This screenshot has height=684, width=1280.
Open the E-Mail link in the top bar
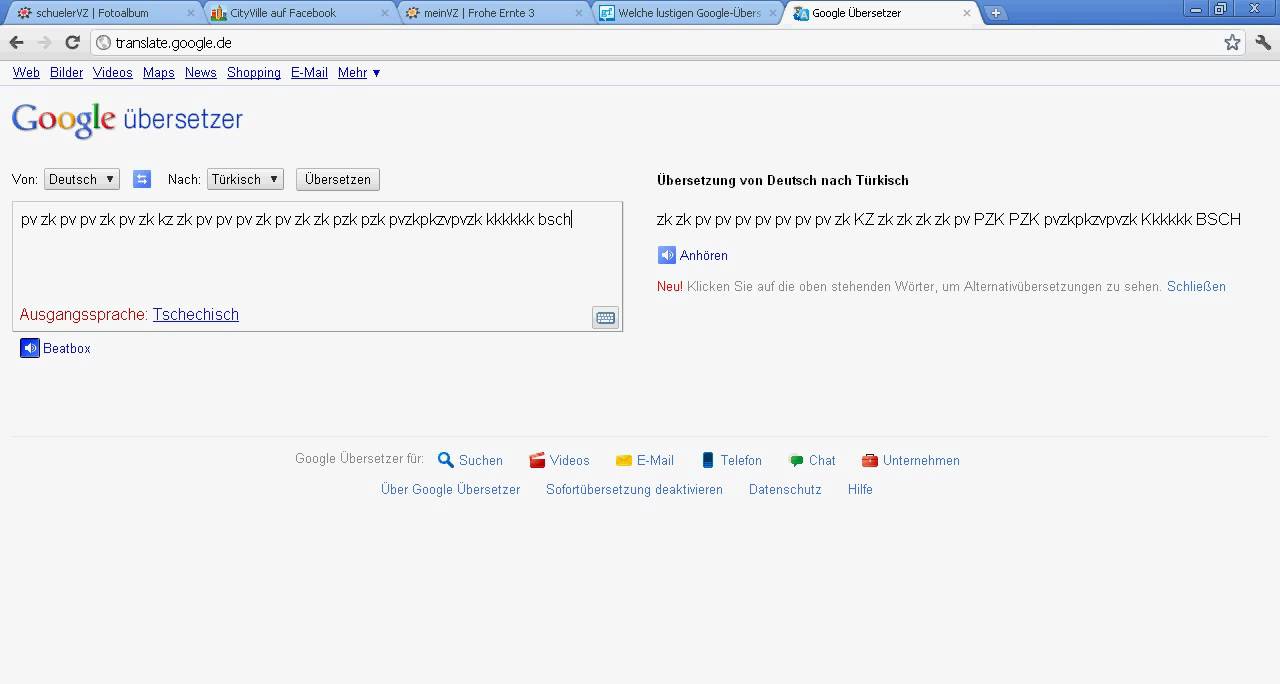[309, 72]
